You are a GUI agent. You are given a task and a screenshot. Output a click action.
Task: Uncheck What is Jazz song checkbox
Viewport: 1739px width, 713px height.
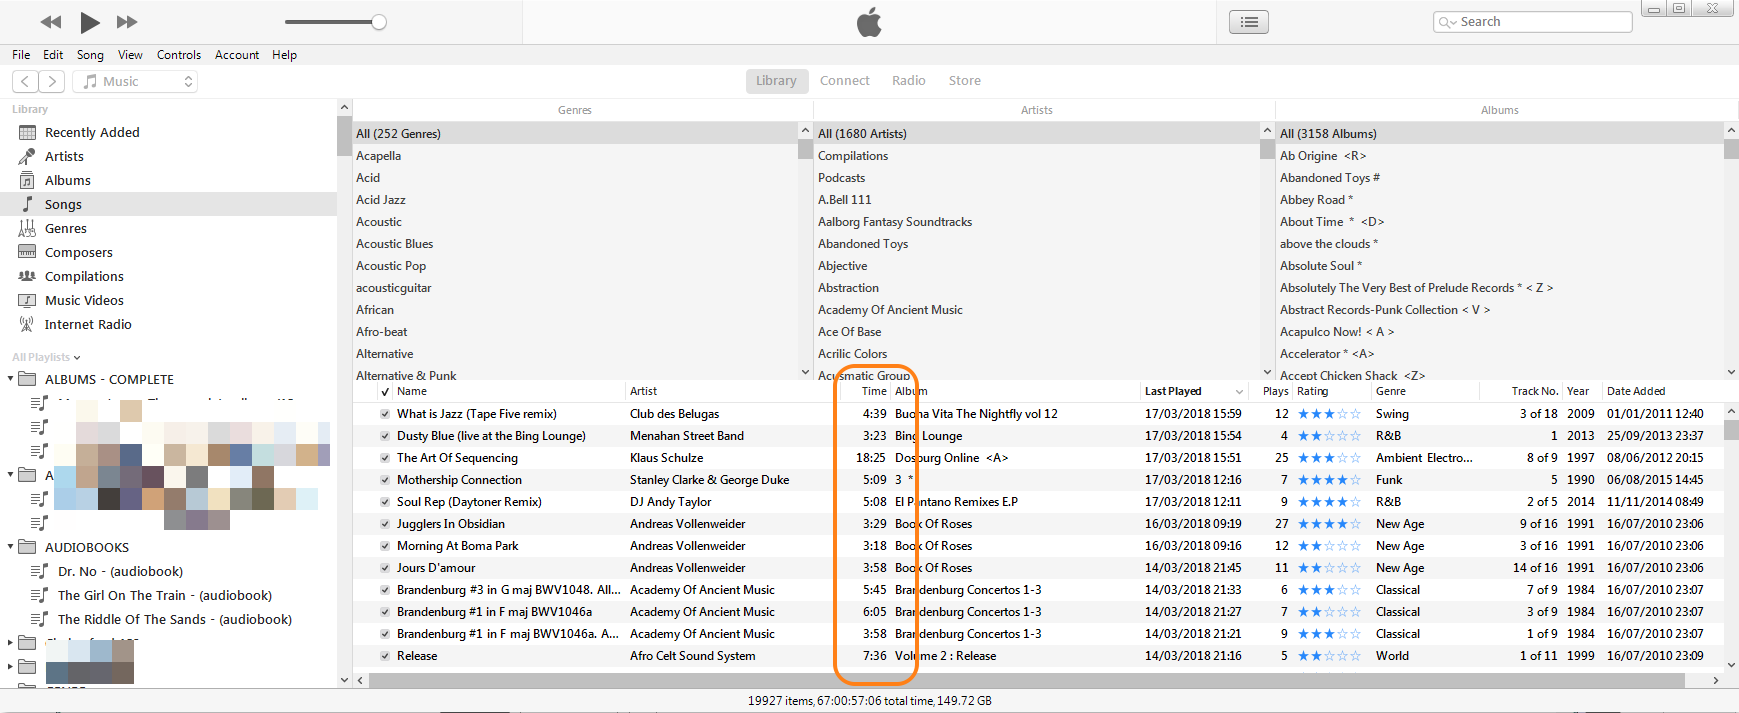click(385, 414)
